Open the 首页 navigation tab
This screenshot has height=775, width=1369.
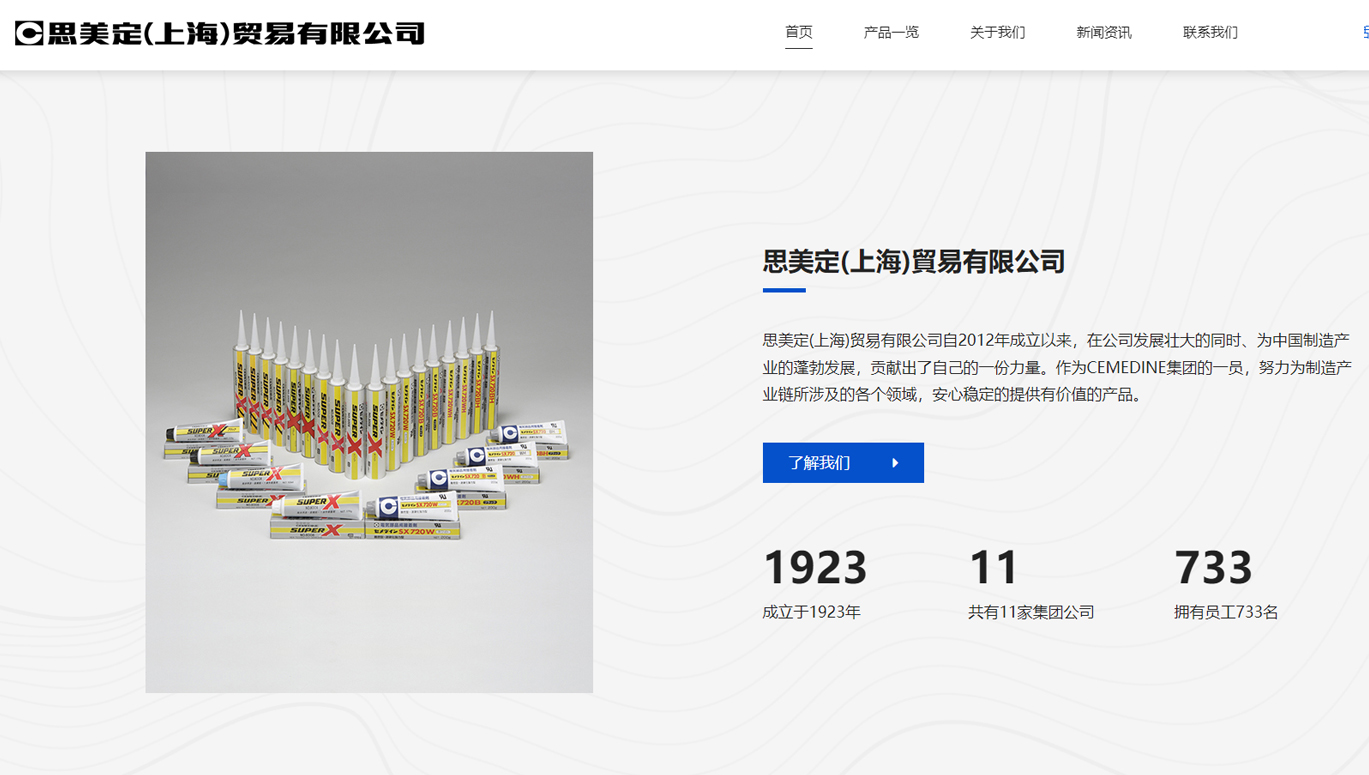[799, 32]
